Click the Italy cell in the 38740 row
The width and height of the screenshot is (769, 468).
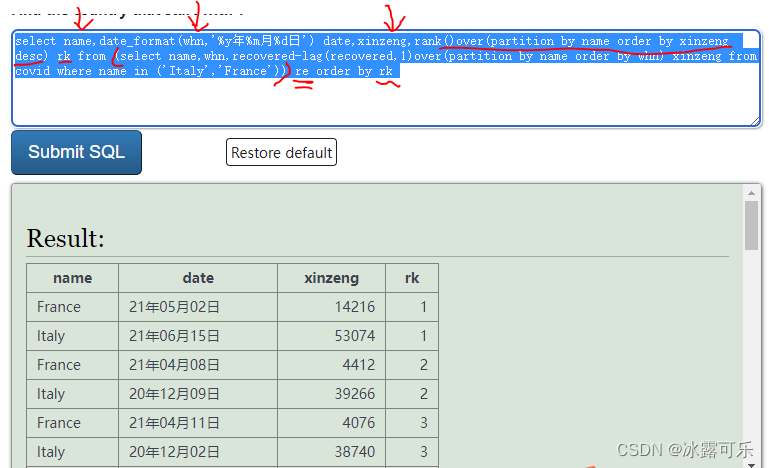coord(73,452)
